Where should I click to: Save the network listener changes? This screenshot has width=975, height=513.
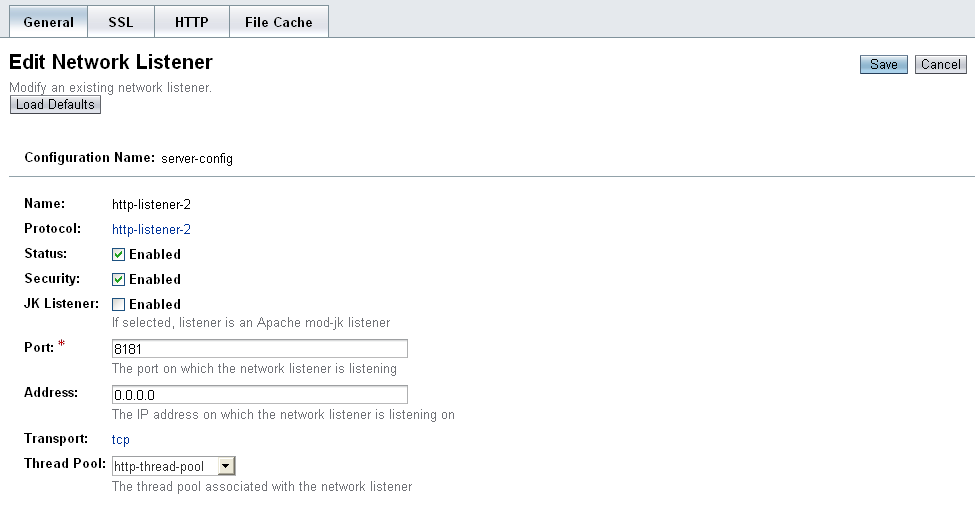click(x=884, y=65)
